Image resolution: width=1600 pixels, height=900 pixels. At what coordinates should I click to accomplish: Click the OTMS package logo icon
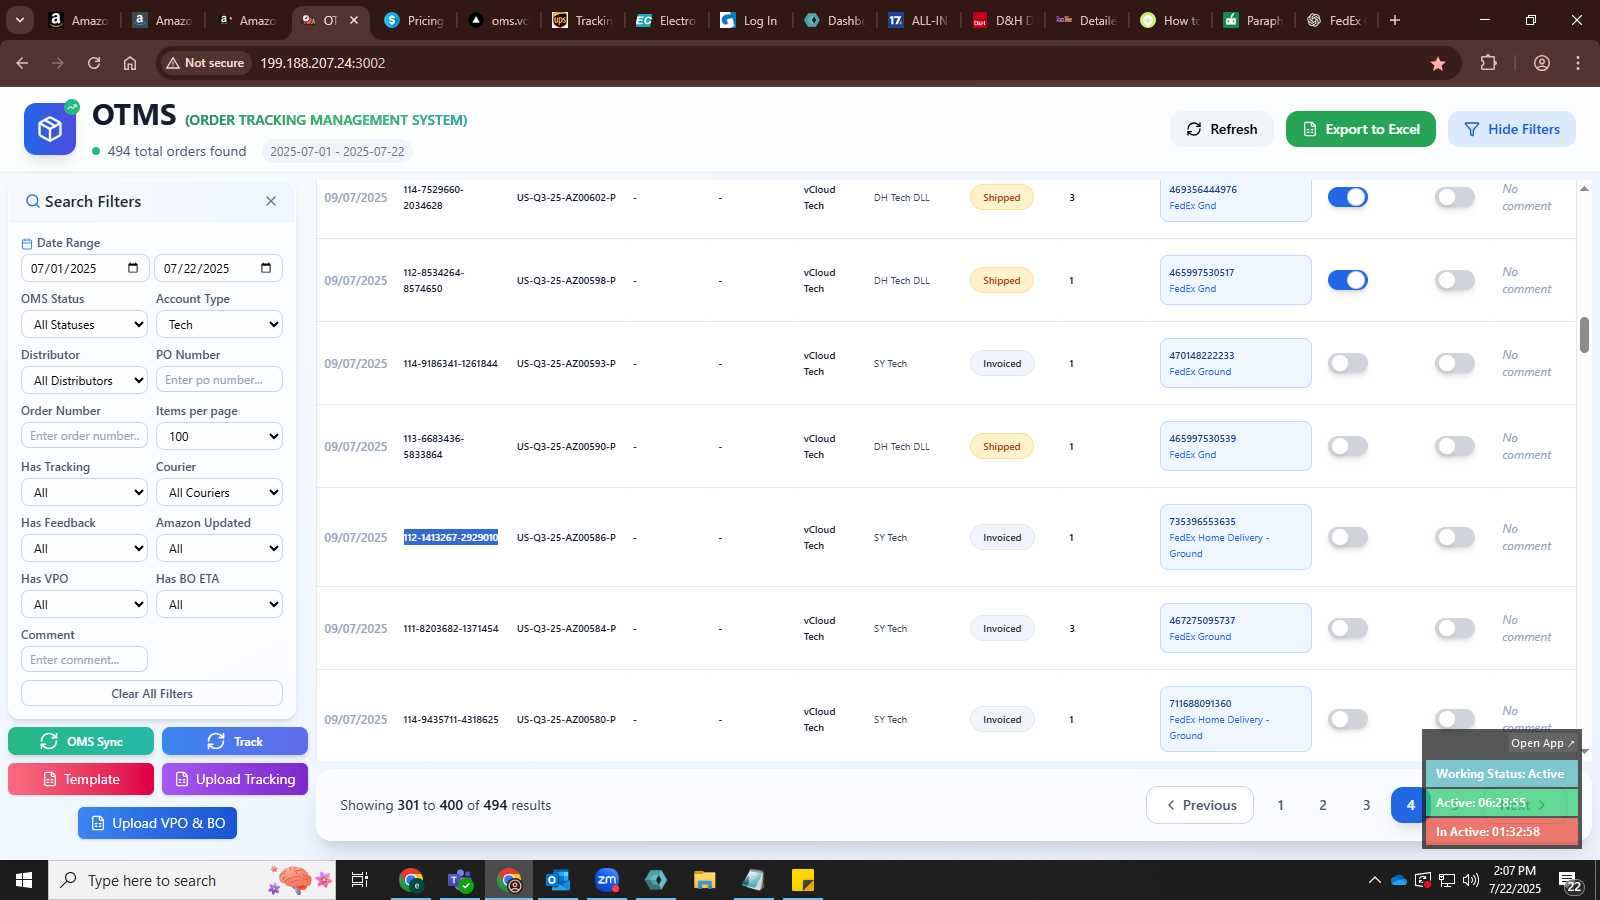tap(50, 129)
